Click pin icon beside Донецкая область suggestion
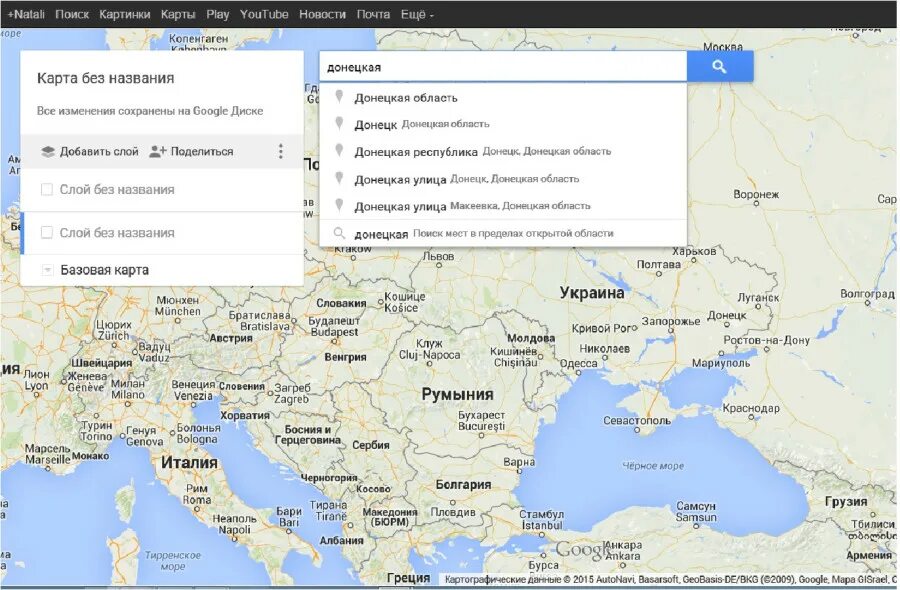900x590 pixels. [x=339, y=96]
